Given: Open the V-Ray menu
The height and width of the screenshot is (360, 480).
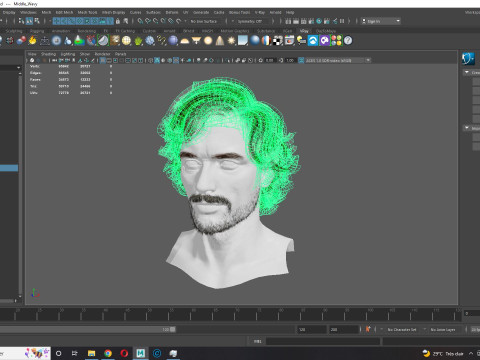Looking at the screenshot, I should pyautogui.click(x=260, y=12).
